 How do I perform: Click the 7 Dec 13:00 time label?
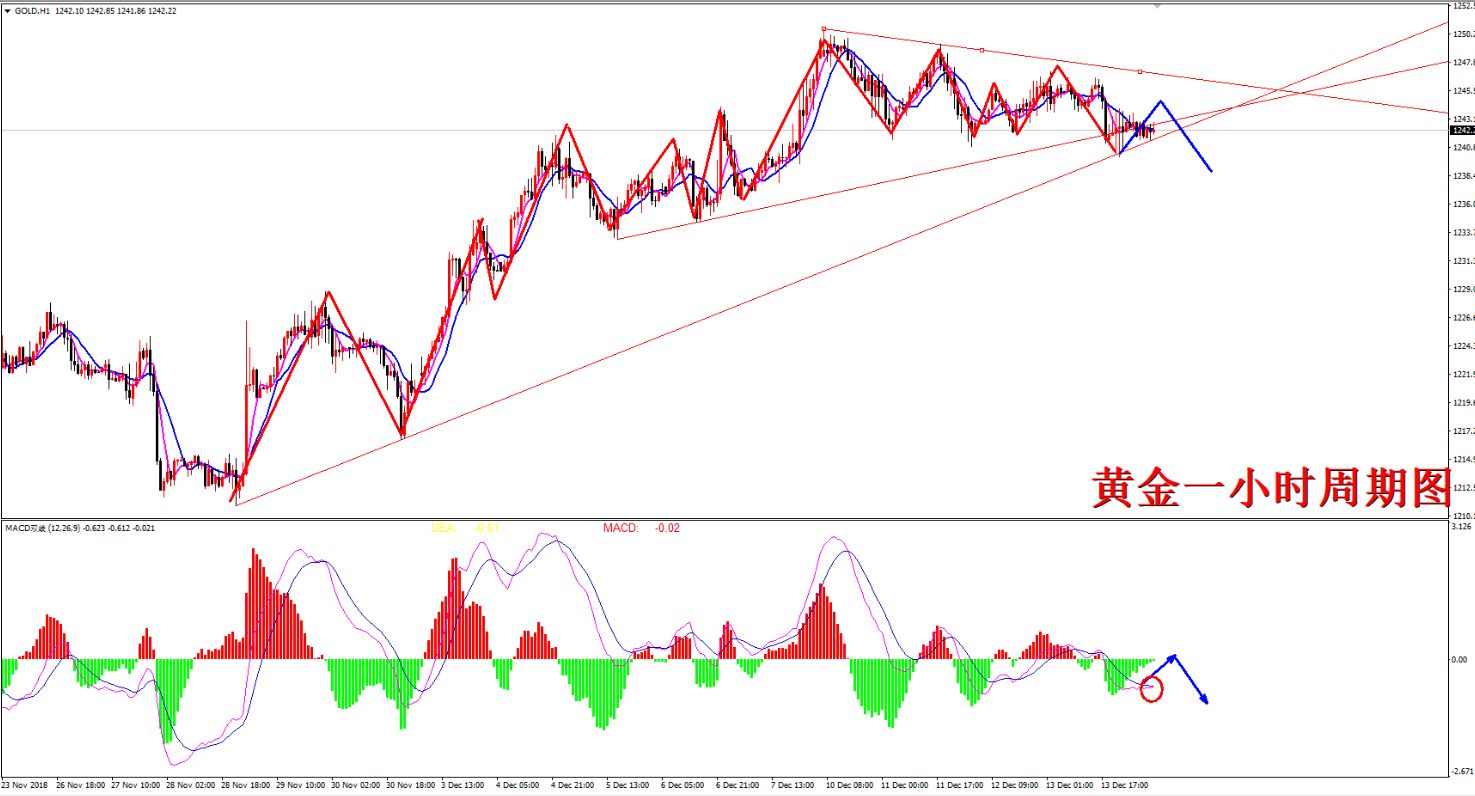793,785
